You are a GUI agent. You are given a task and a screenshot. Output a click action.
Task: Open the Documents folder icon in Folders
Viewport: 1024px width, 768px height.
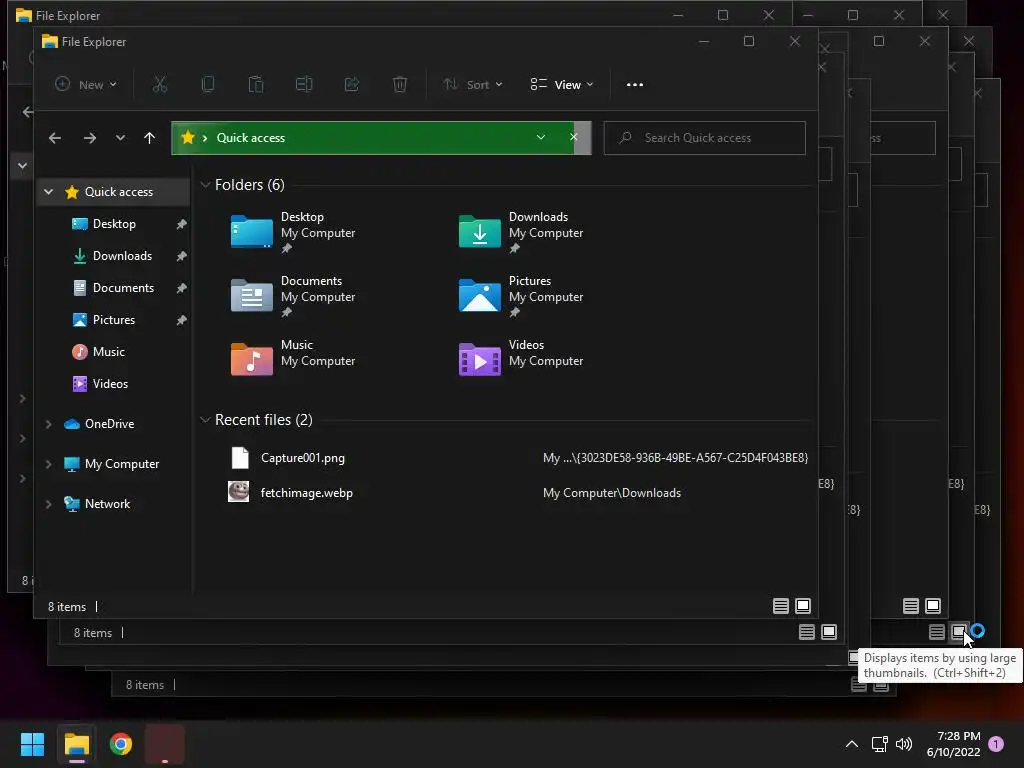point(251,296)
